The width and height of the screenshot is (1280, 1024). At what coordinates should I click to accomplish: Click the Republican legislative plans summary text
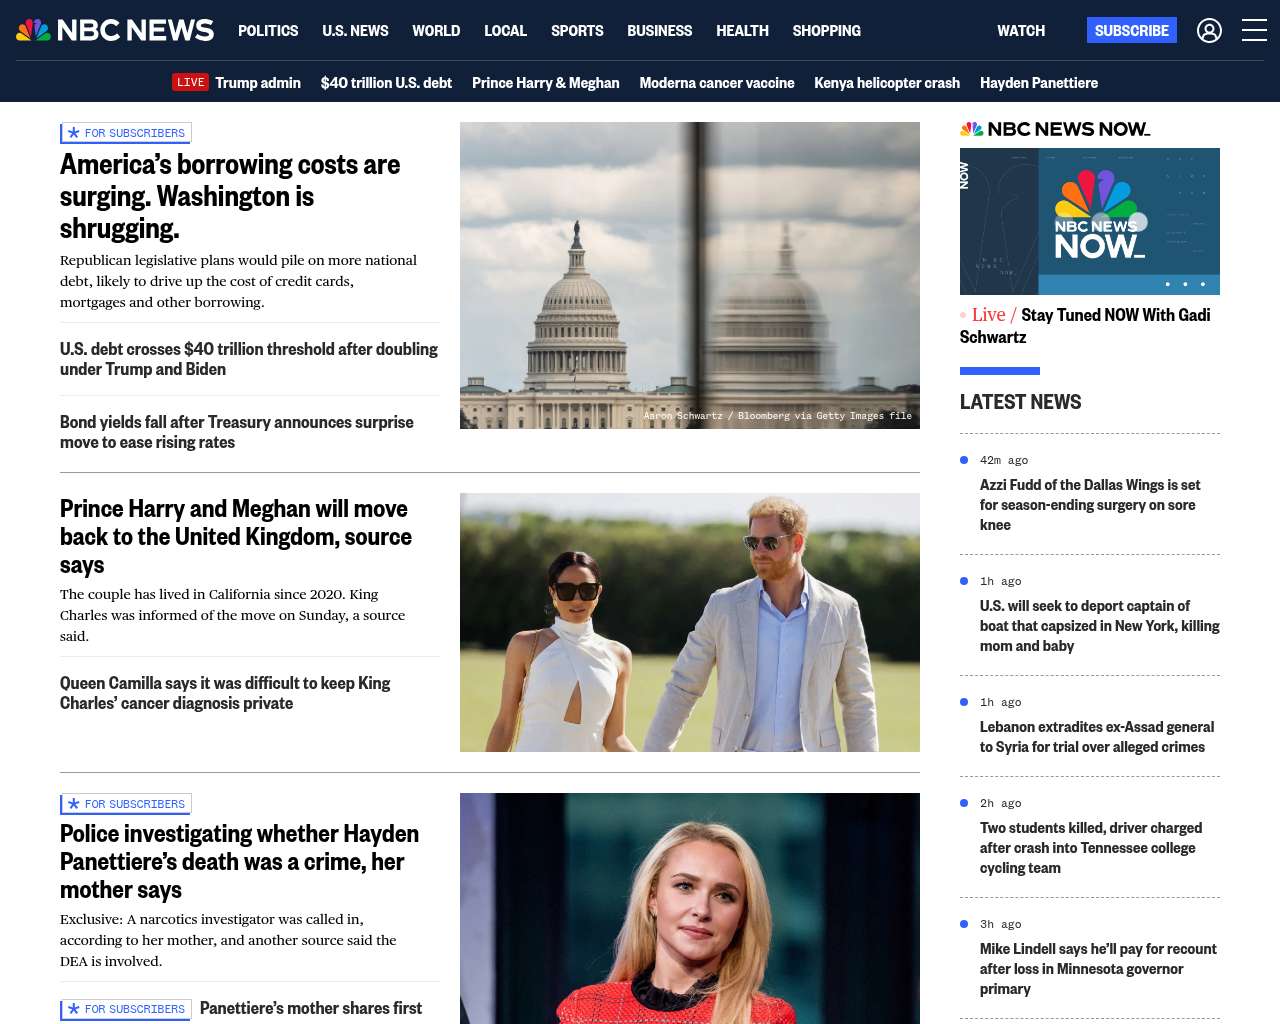pos(238,281)
